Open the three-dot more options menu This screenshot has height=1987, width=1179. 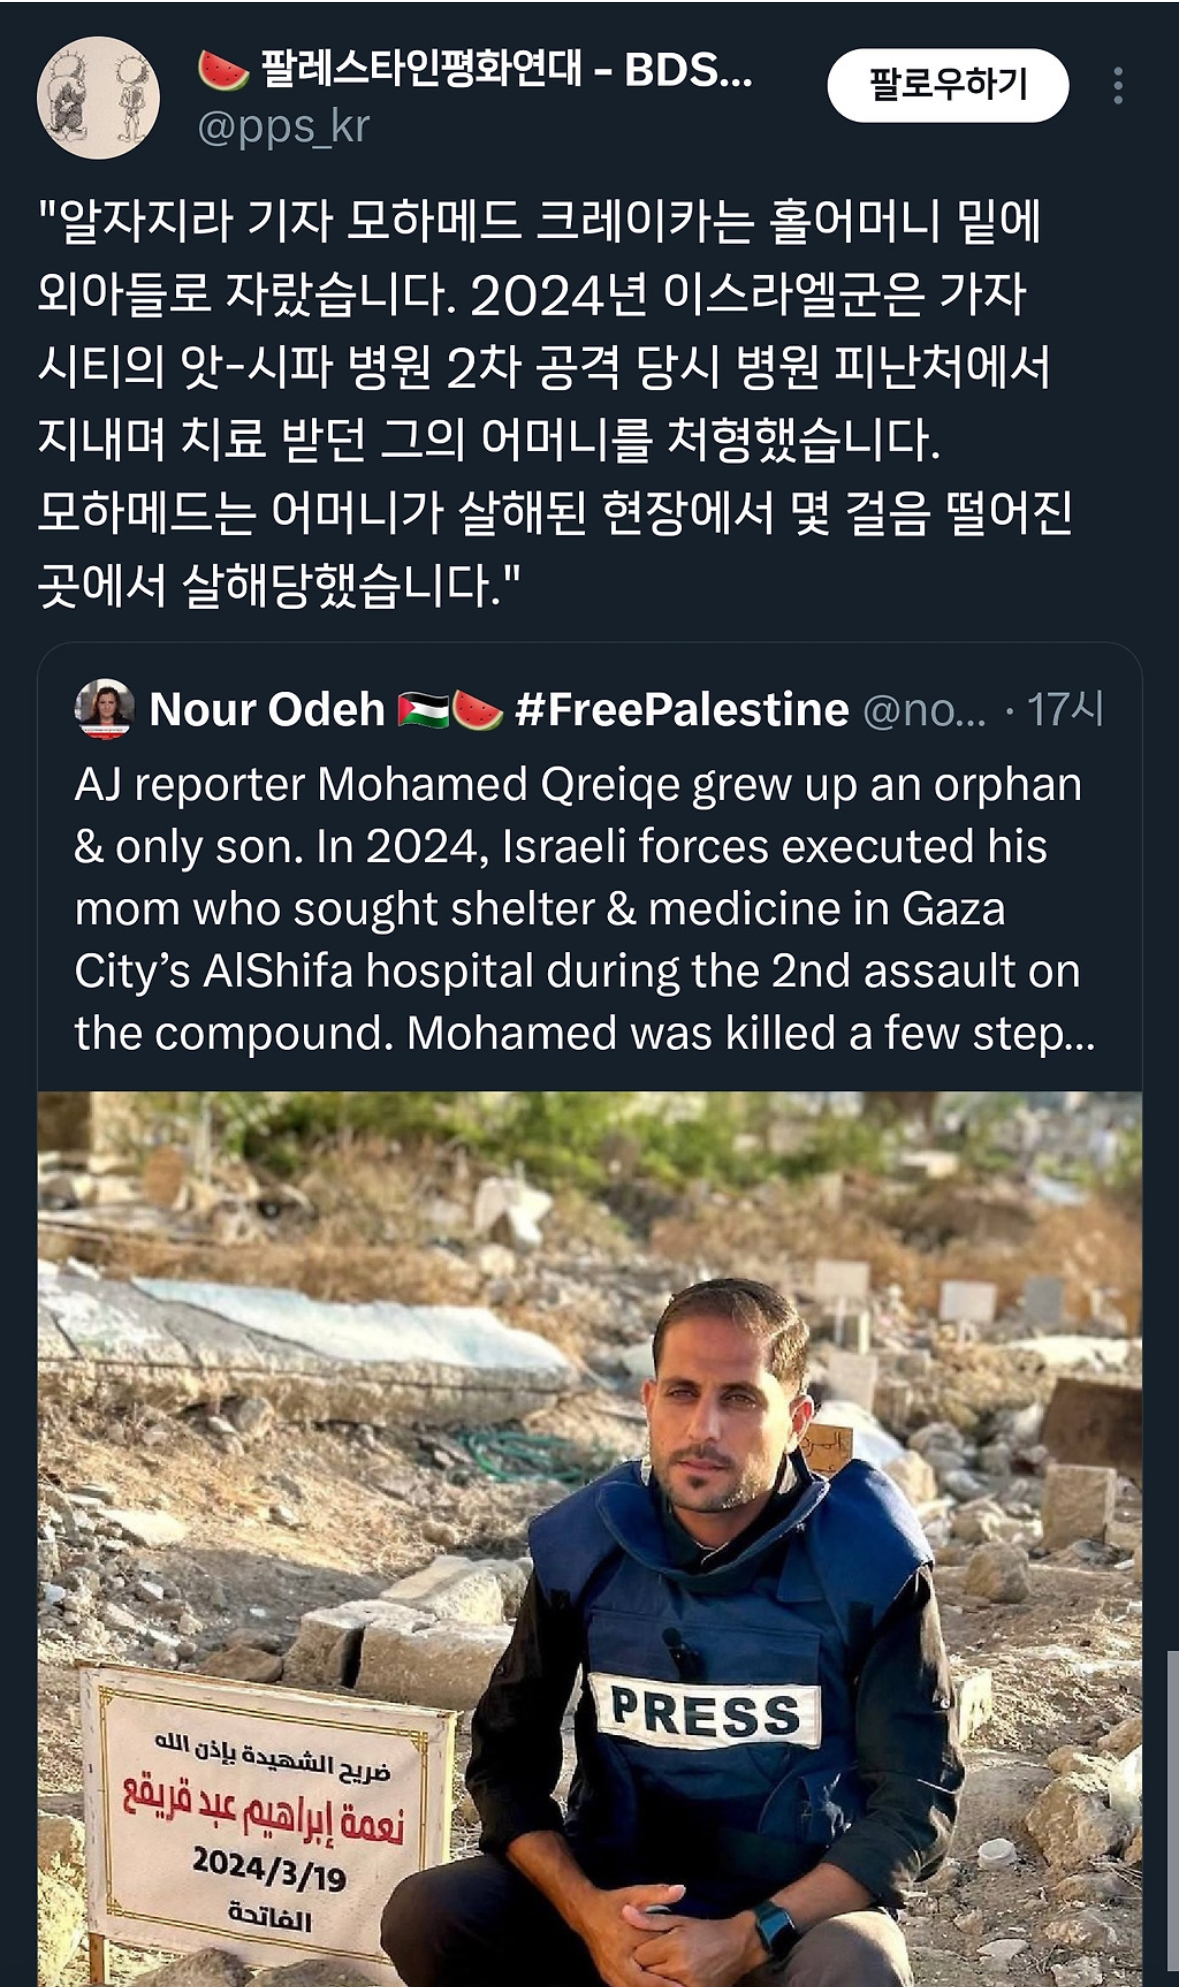1118,86
